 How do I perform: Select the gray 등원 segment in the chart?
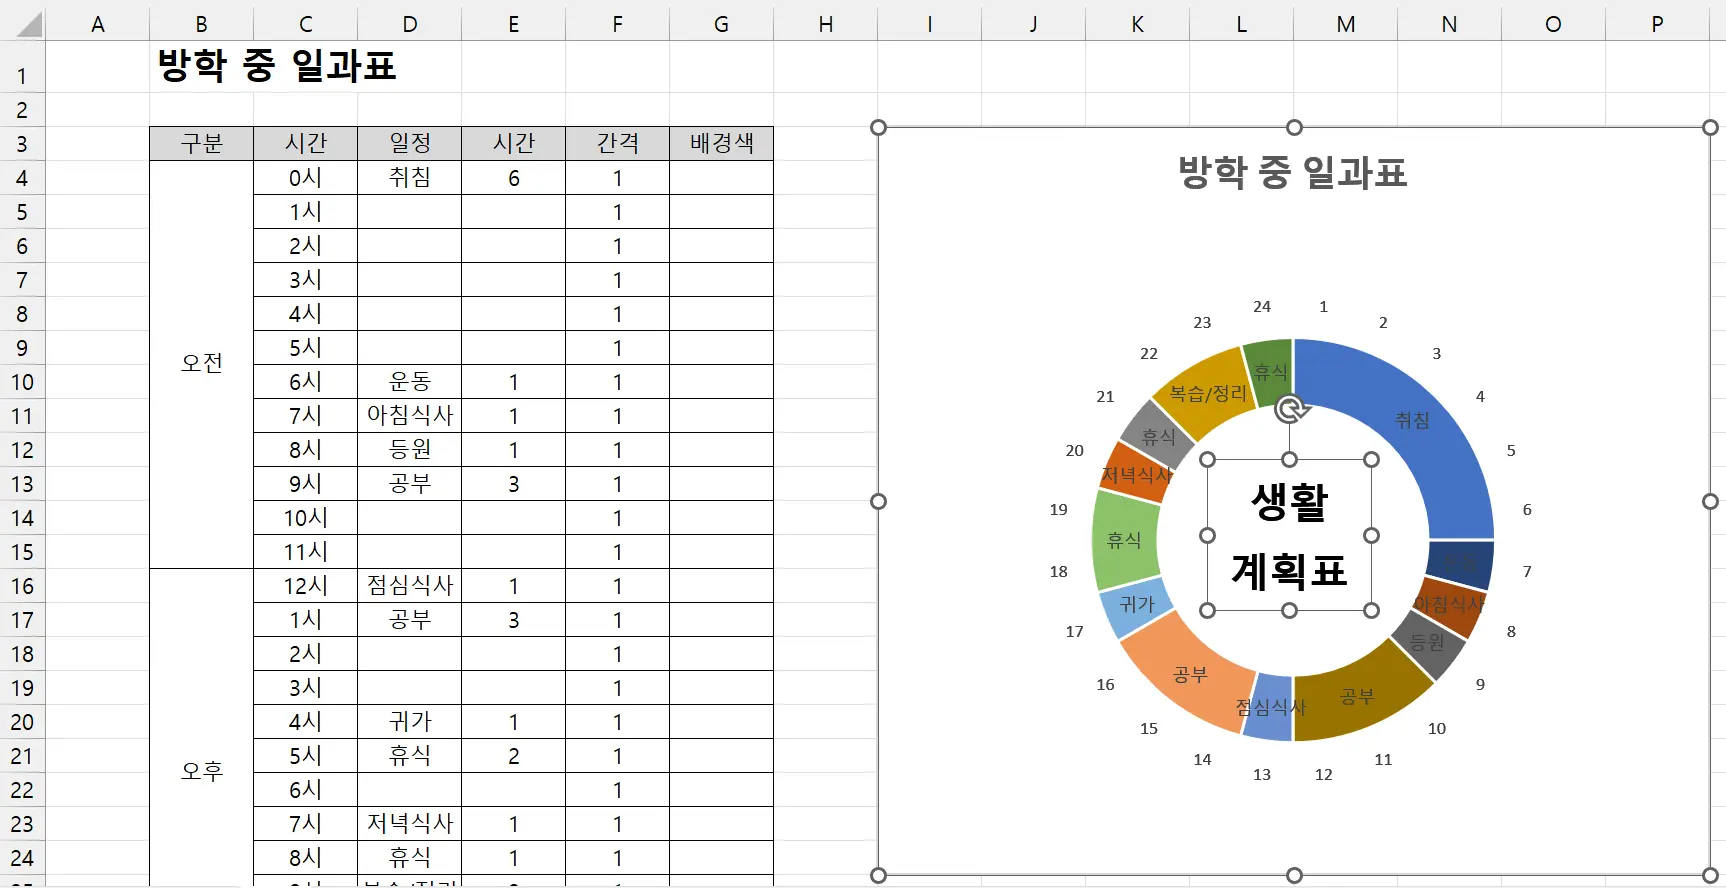point(1429,644)
